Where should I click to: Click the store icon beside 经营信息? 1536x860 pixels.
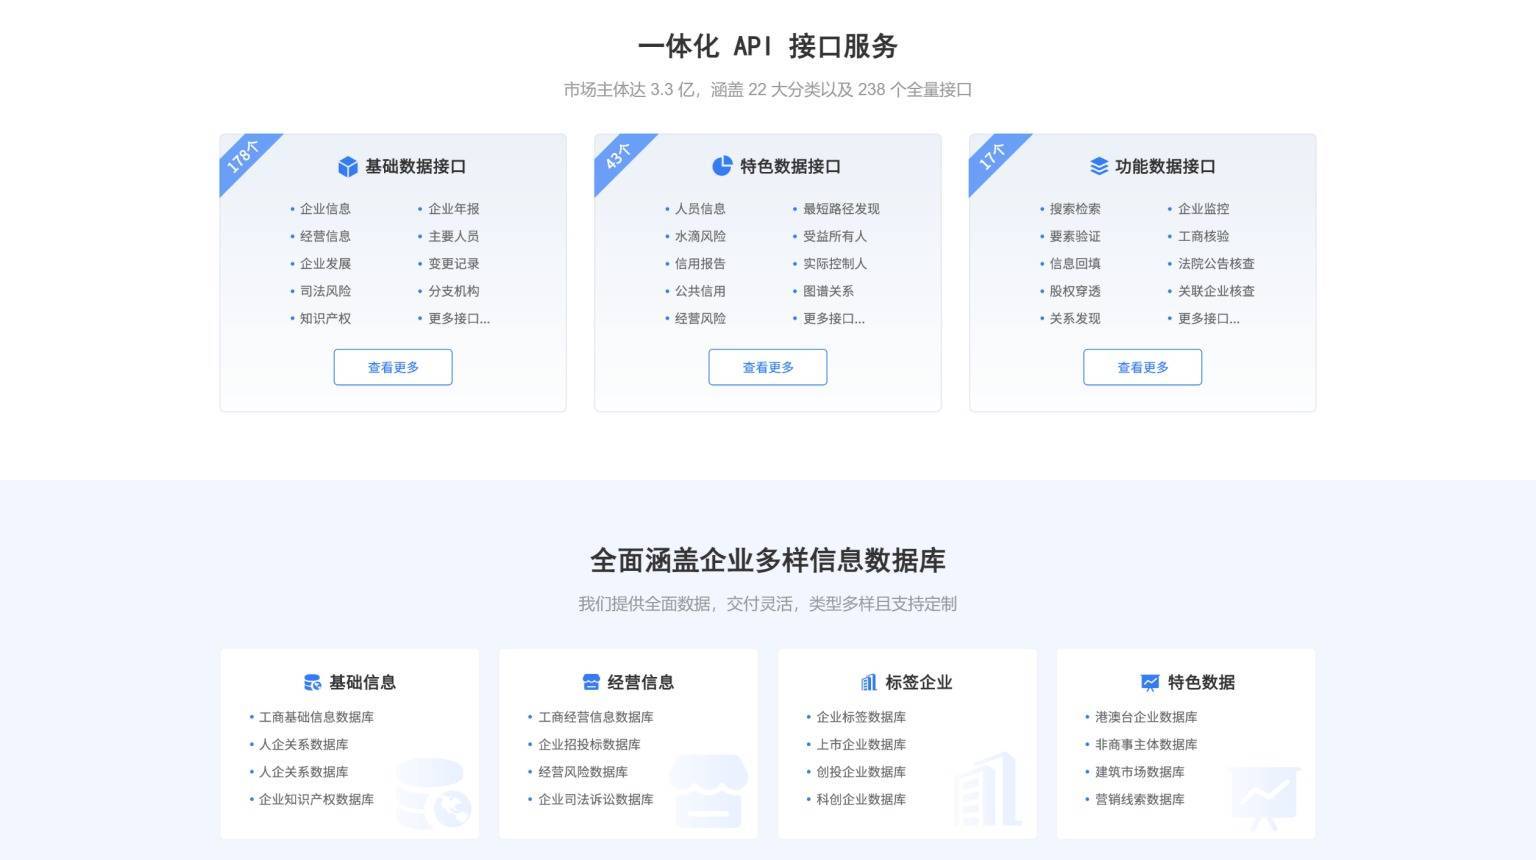[591, 683]
